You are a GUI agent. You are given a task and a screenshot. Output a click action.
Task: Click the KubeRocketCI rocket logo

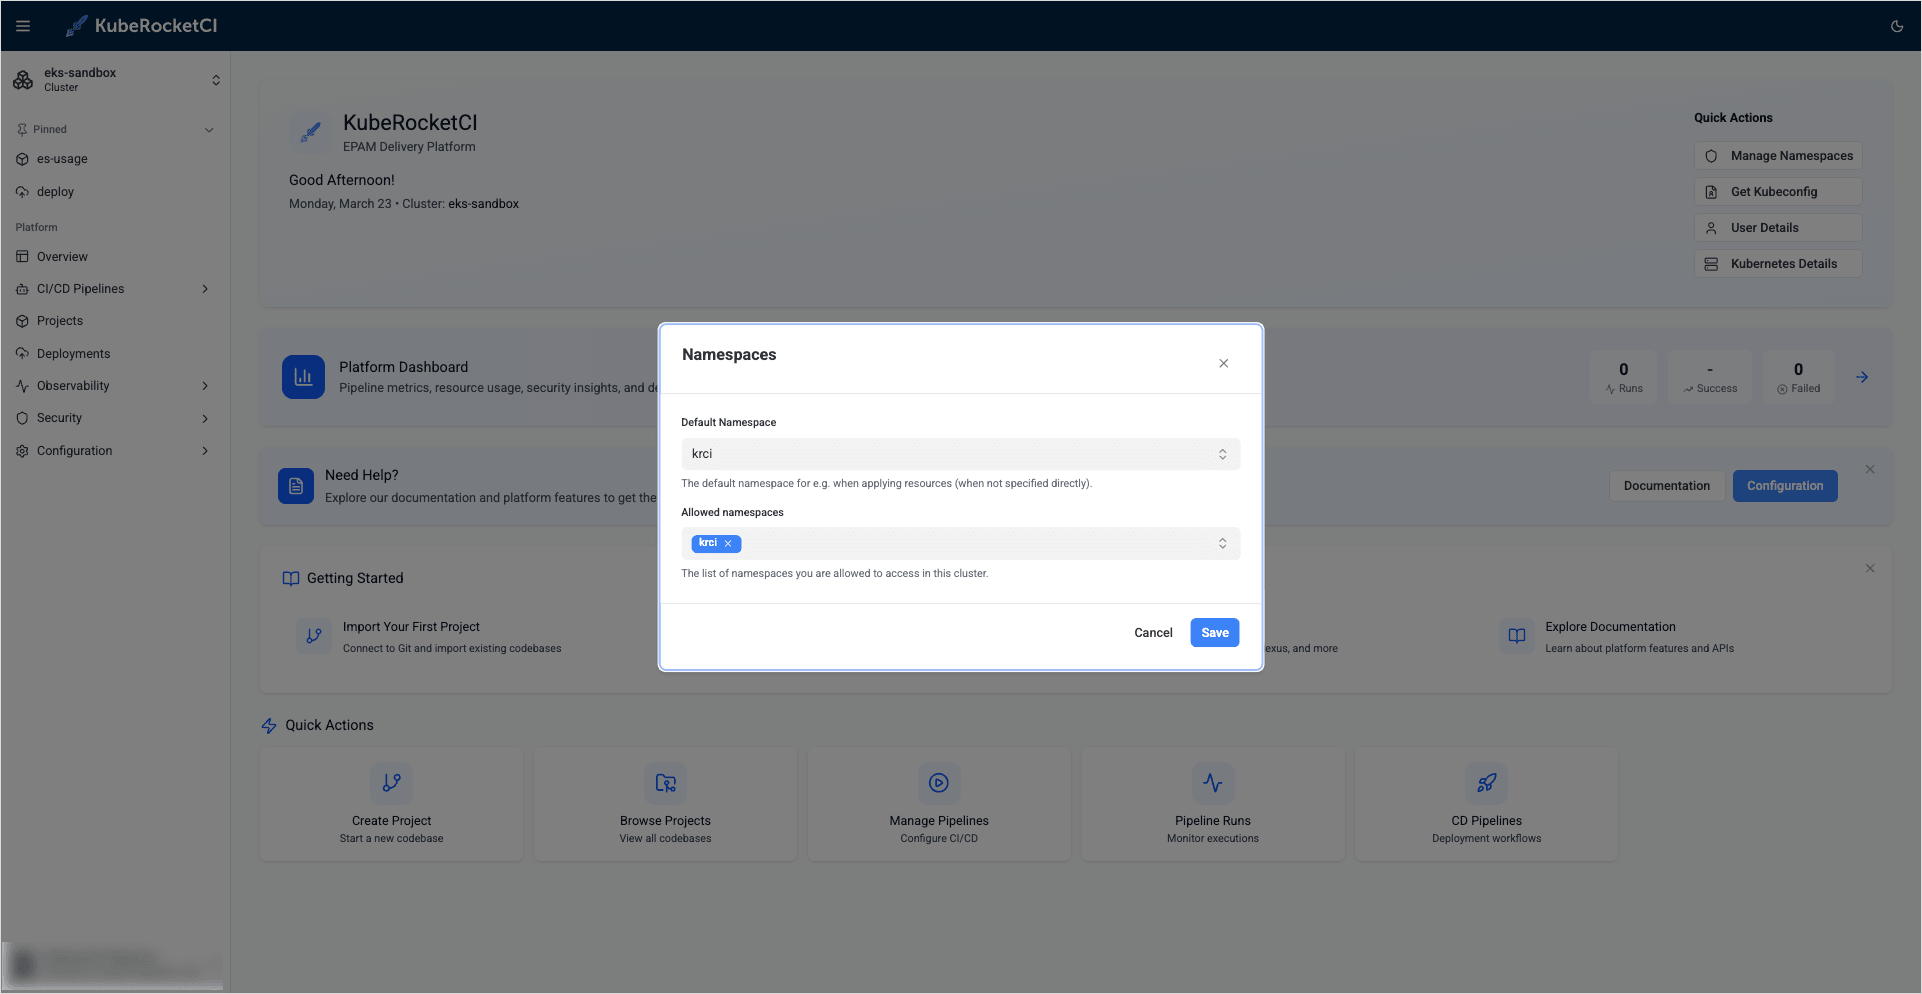click(x=75, y=25)
